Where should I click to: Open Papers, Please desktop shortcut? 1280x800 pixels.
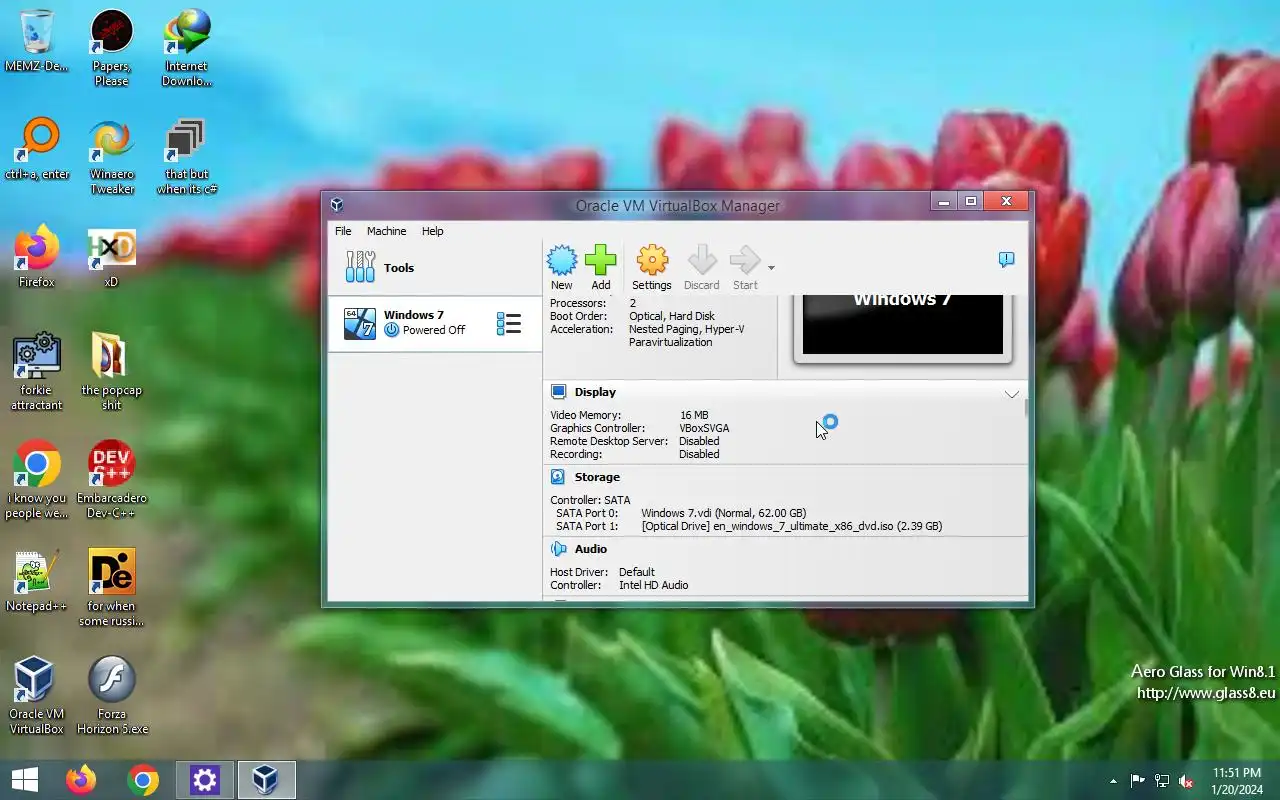click(111, 47)
